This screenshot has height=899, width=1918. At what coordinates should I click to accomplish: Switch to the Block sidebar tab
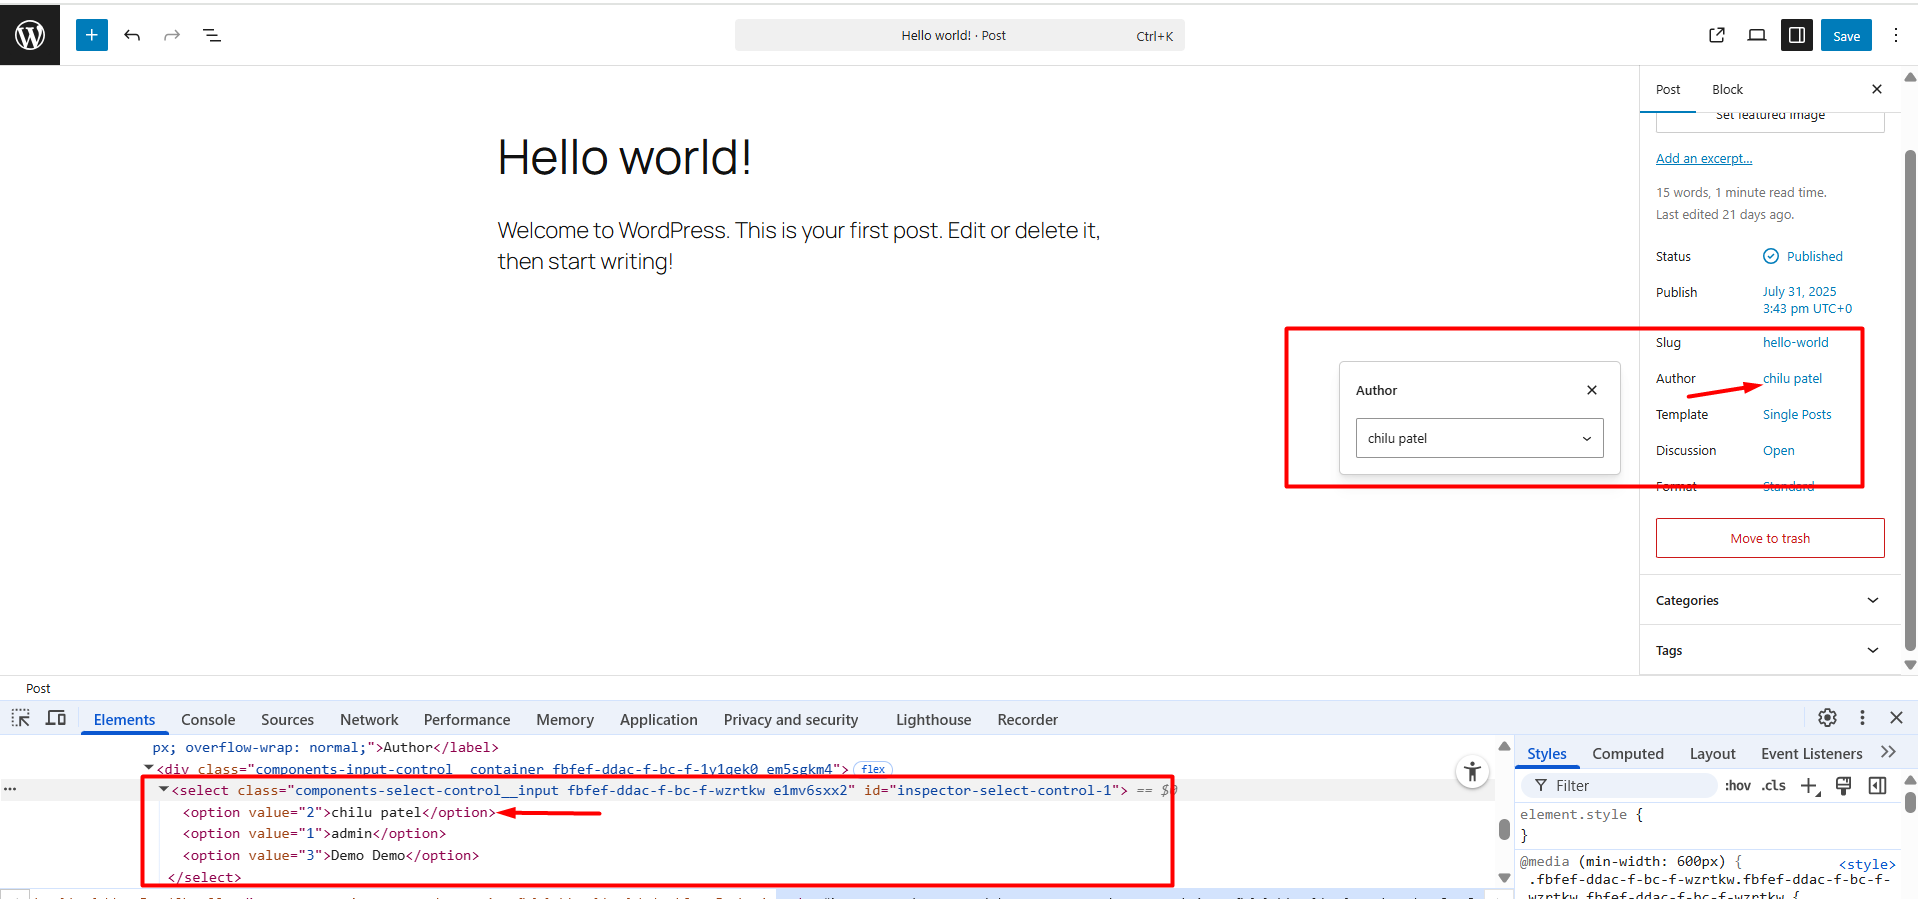pyautogui.click(x=1727, y=89)
